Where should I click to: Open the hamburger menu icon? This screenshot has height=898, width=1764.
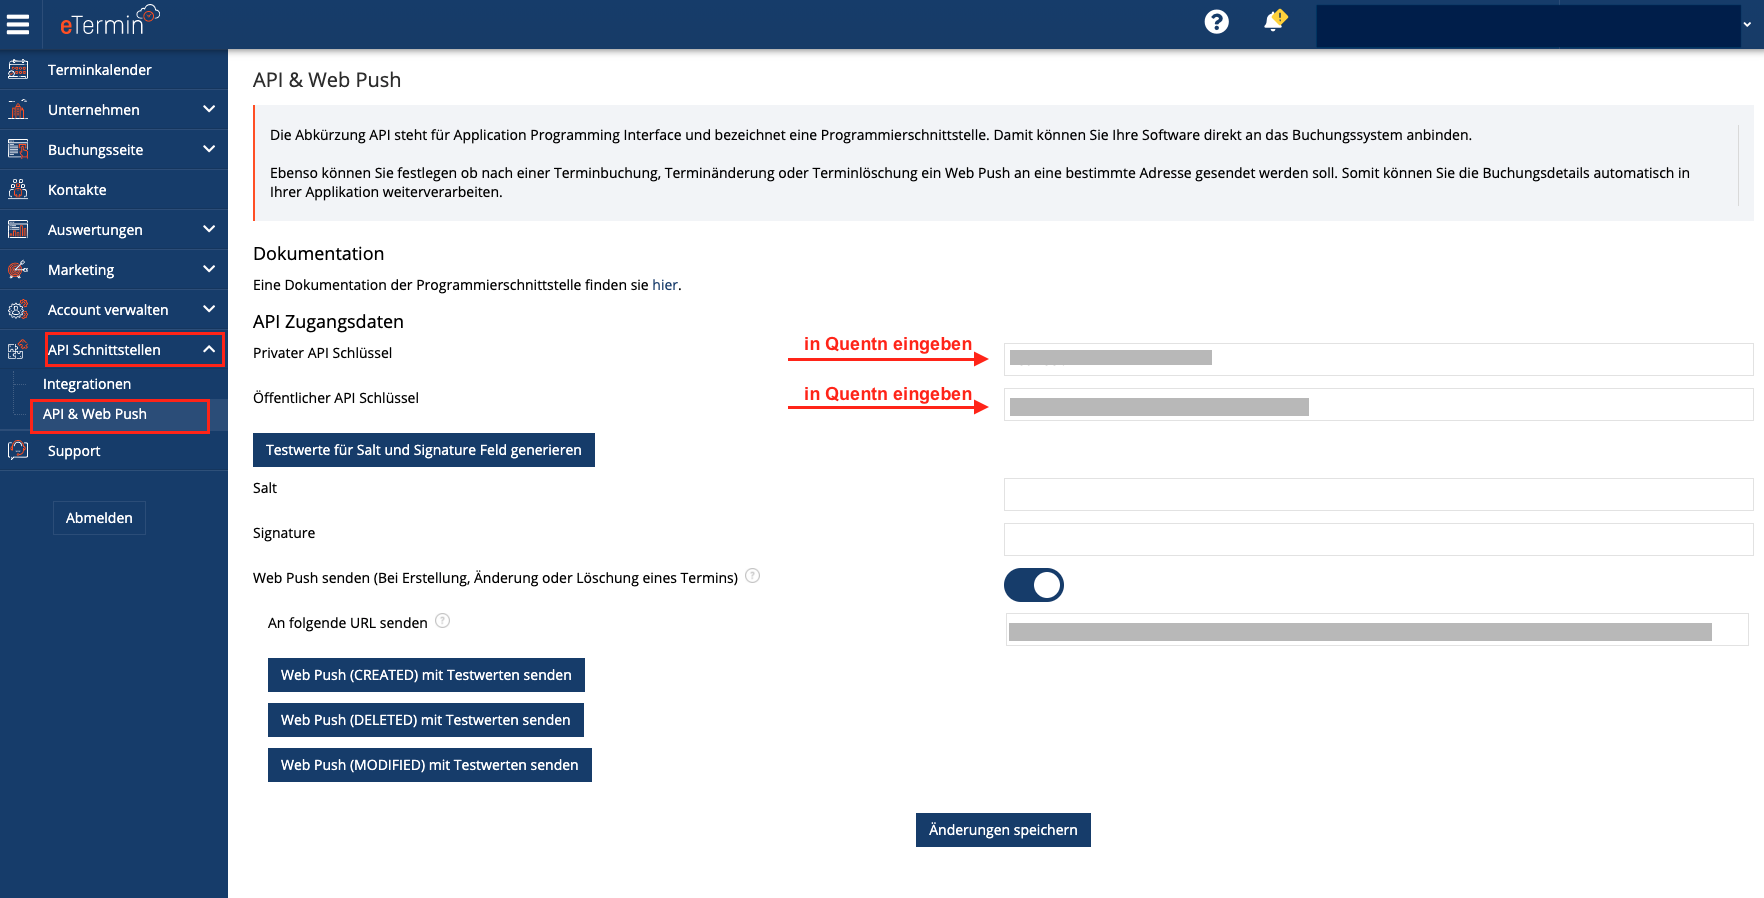tap(18, 24)
